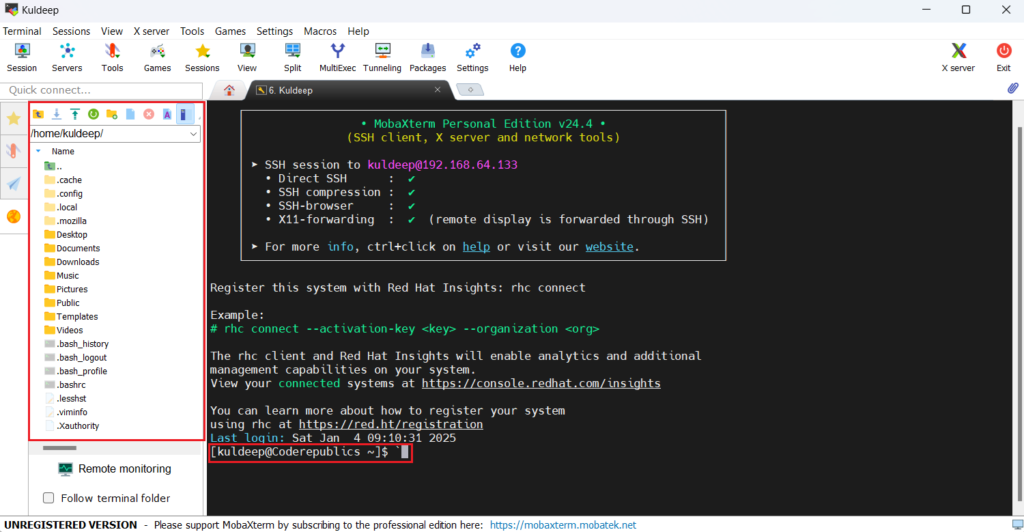Select the Documents folder in the file list
The image size is (1024, 532).
click(x=77, y=248)
